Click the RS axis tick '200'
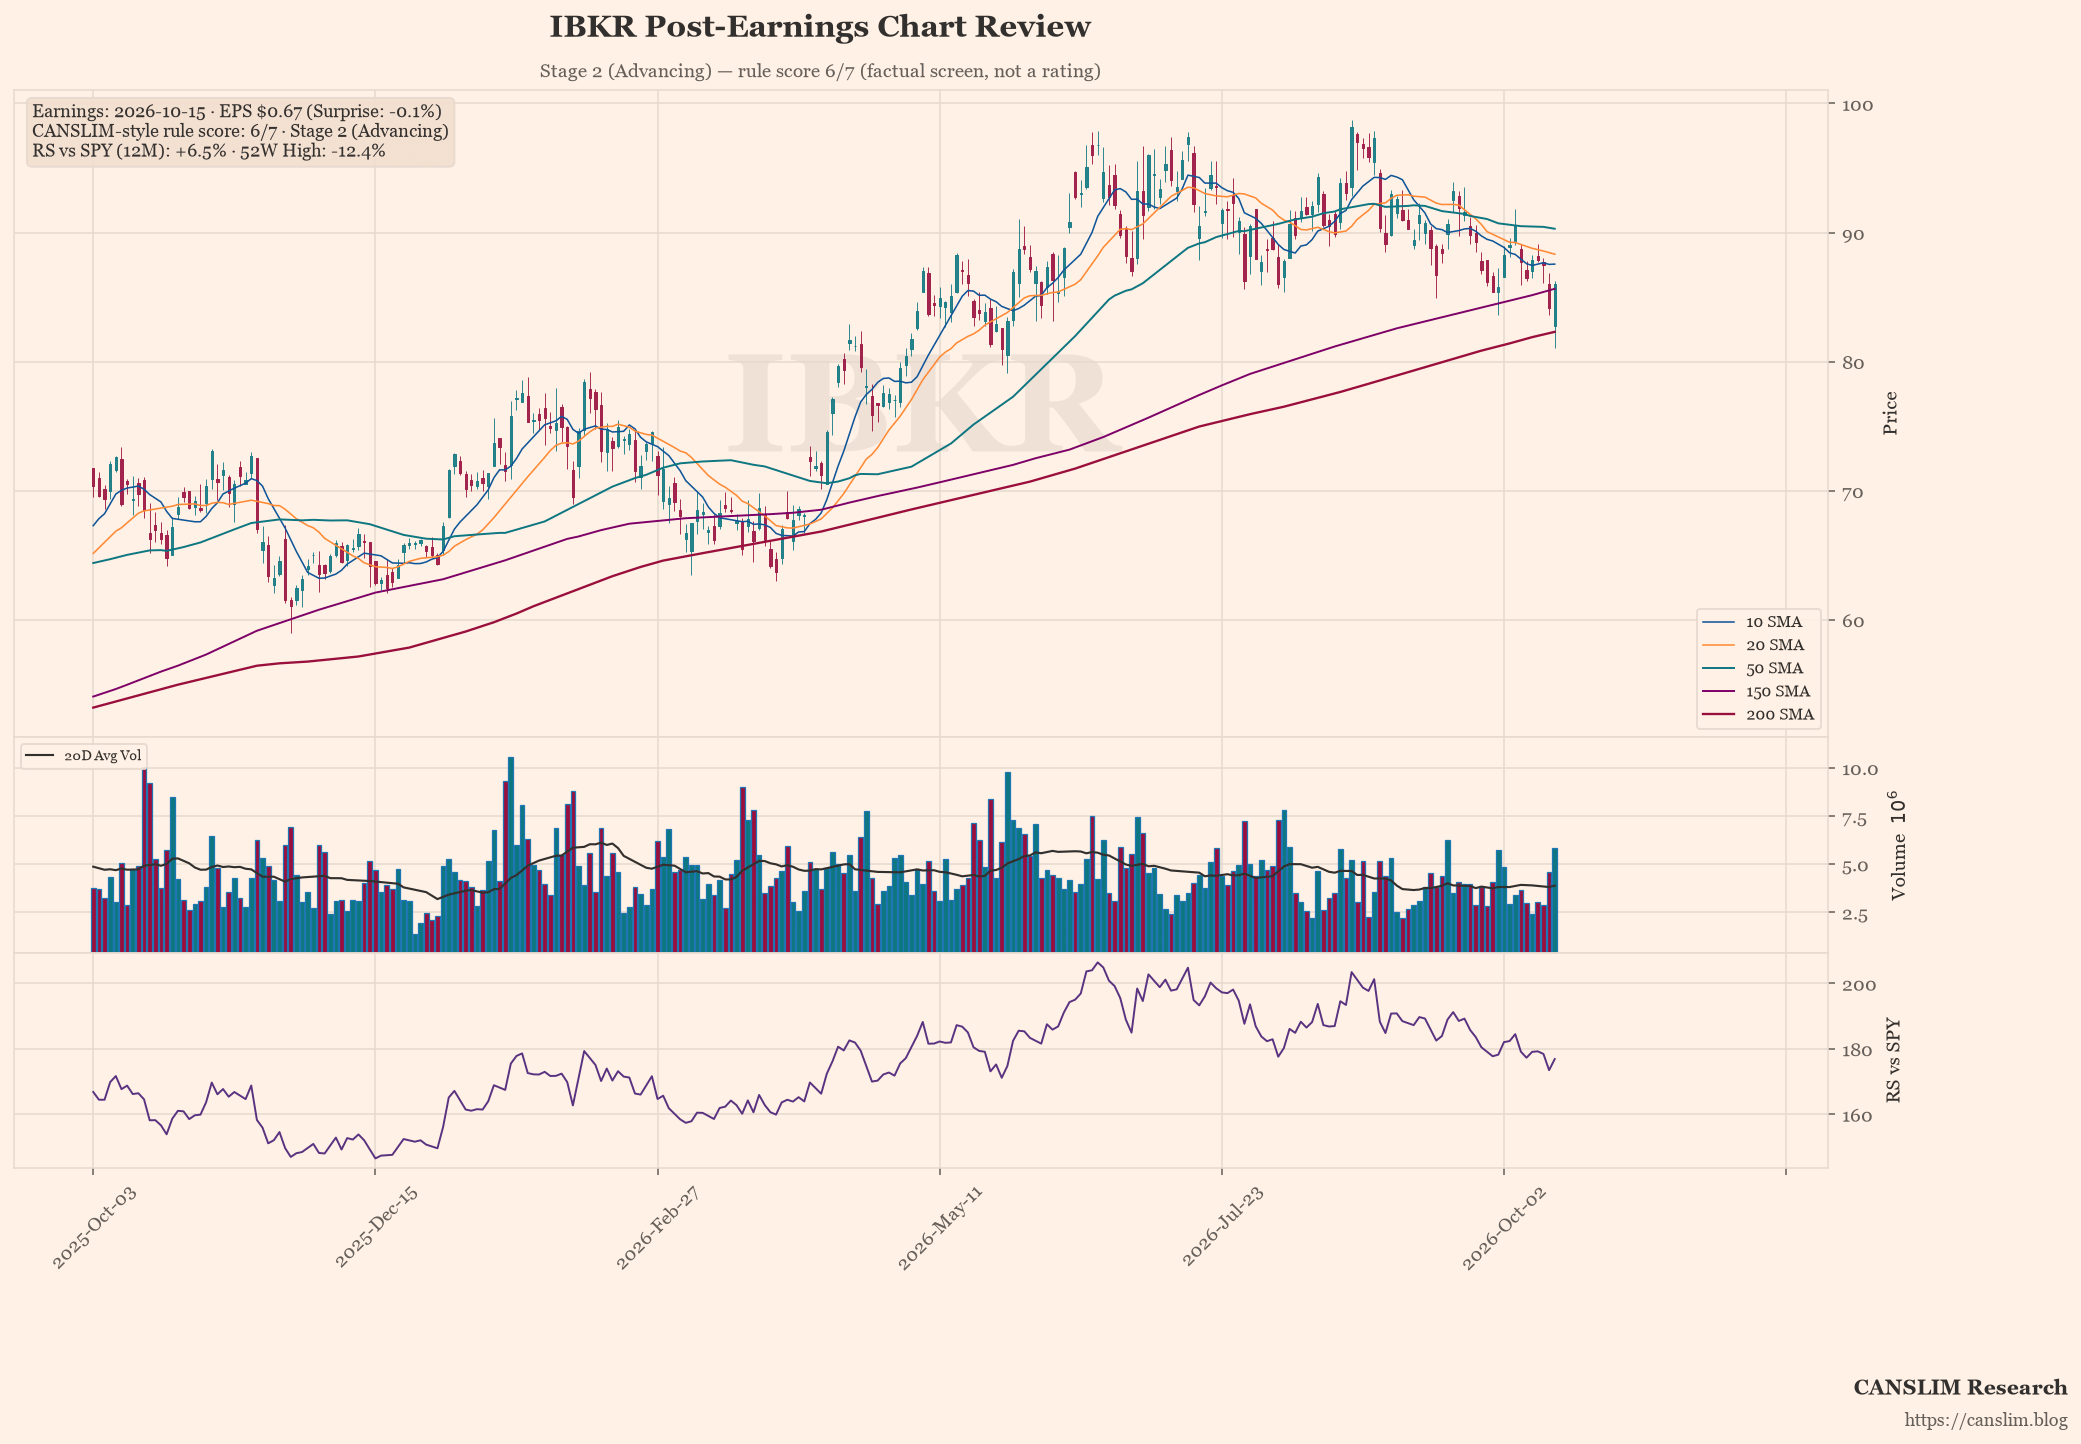This screenshot has width=2081, height=1444. (1858, 985)
